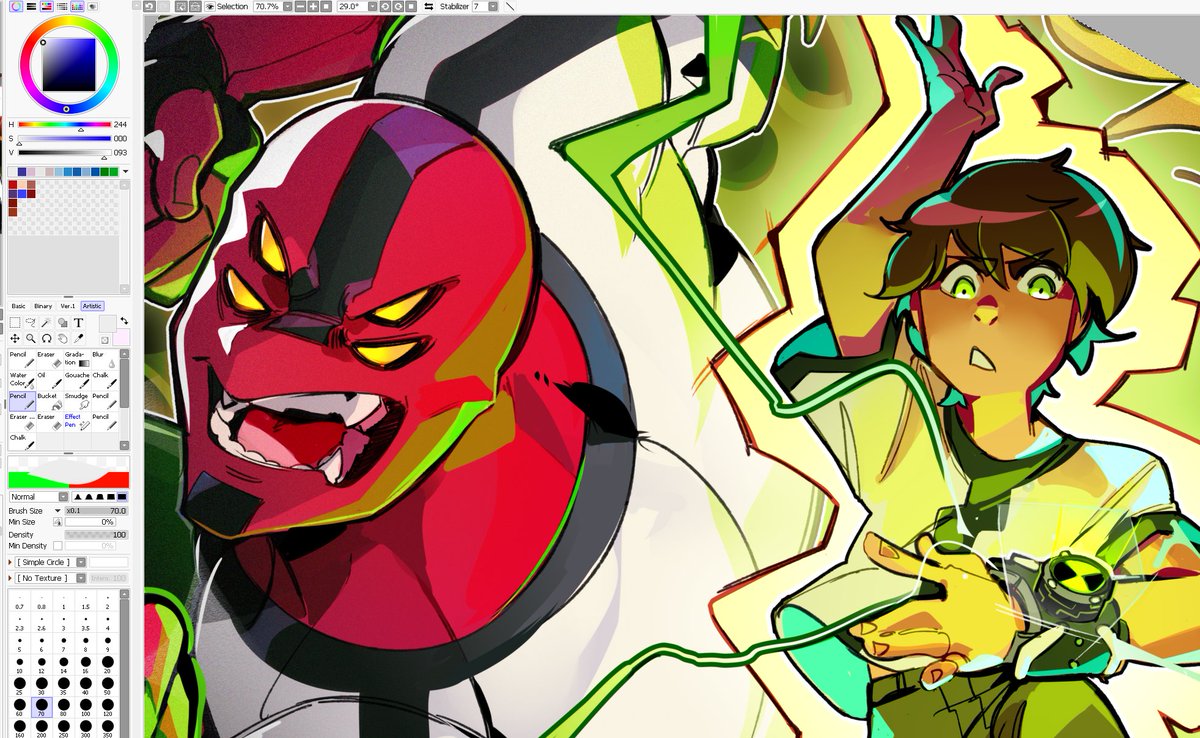Switch to the Basic tool tab

[18, 306]
